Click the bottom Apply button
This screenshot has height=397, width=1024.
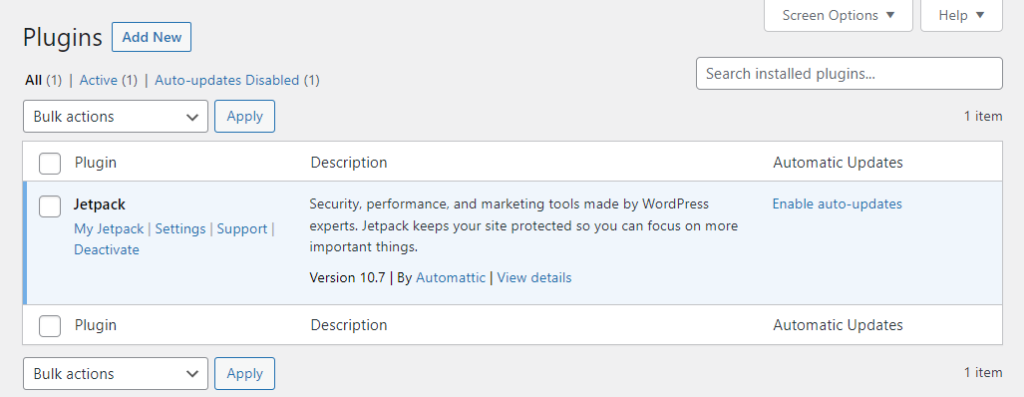[x=244, y=373]
